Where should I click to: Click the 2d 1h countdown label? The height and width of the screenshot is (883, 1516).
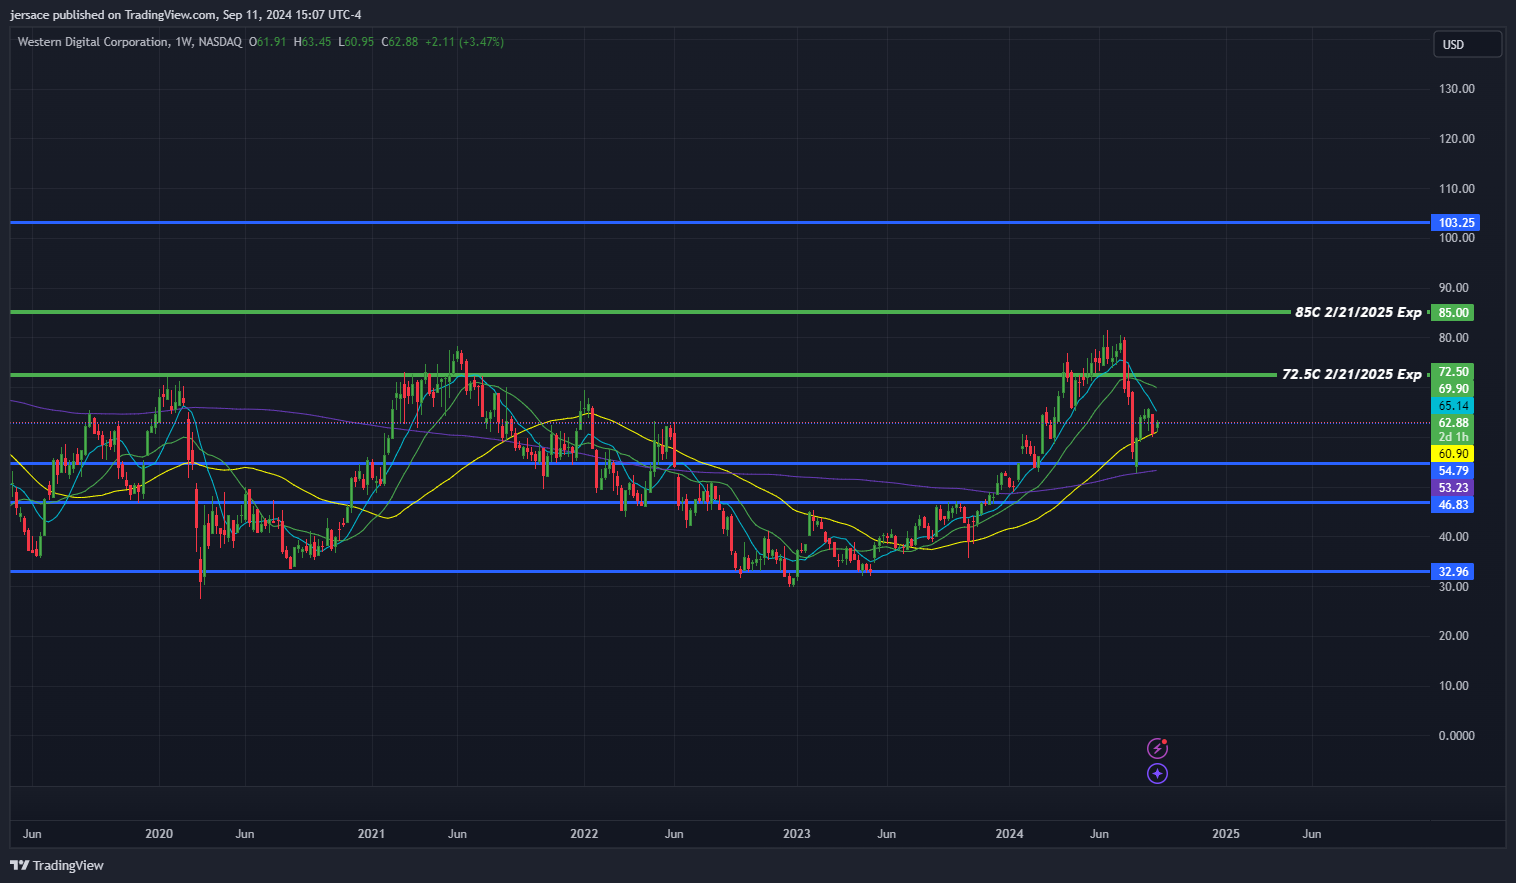[1453, 437]
